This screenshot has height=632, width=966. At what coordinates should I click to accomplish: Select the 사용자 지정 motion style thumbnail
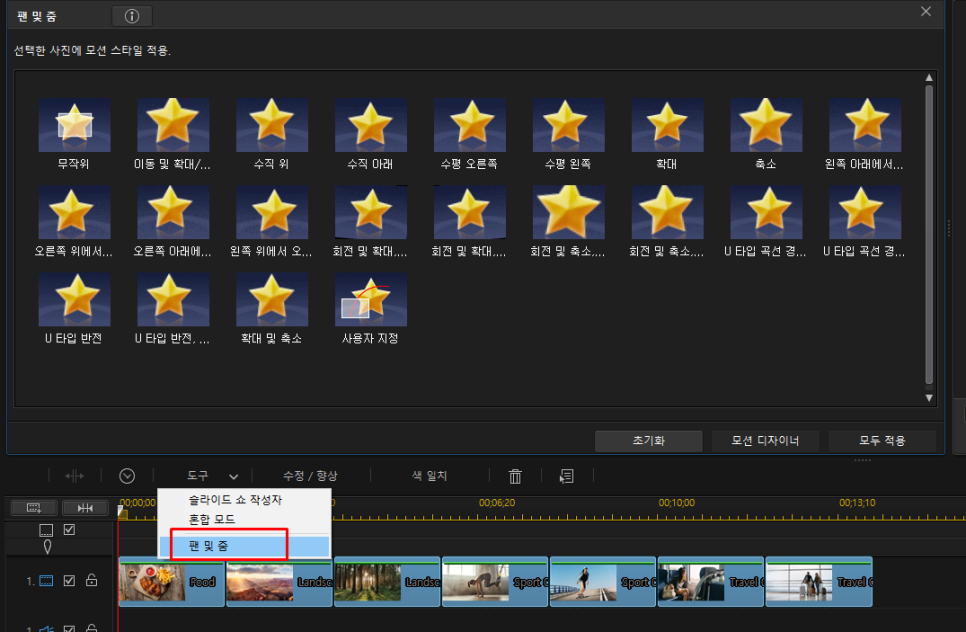(x=370, y=309)
